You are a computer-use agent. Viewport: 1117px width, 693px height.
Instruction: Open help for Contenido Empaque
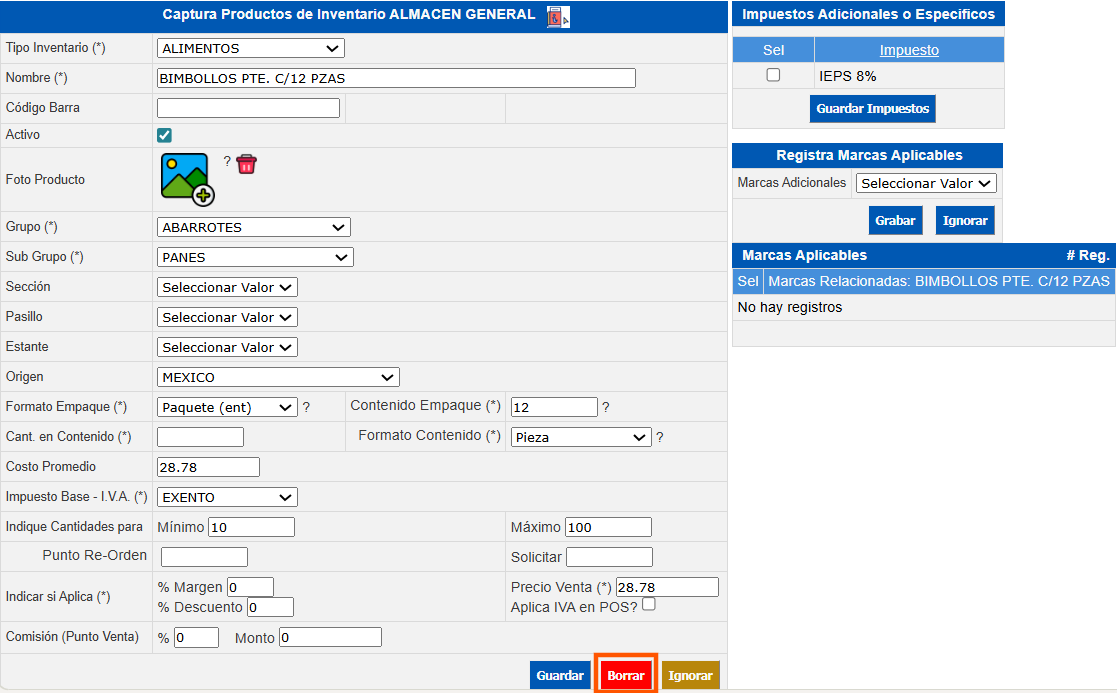(x=606, y=407)
